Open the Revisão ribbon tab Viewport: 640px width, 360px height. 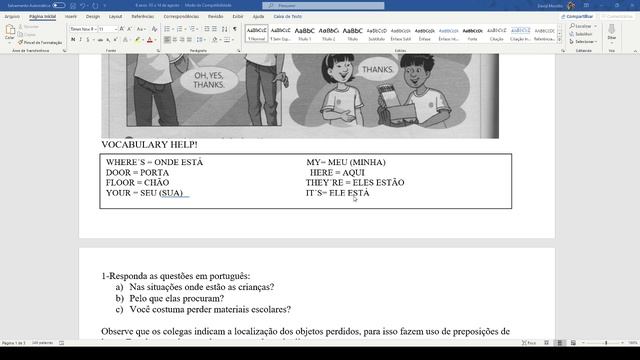(216, 16)
